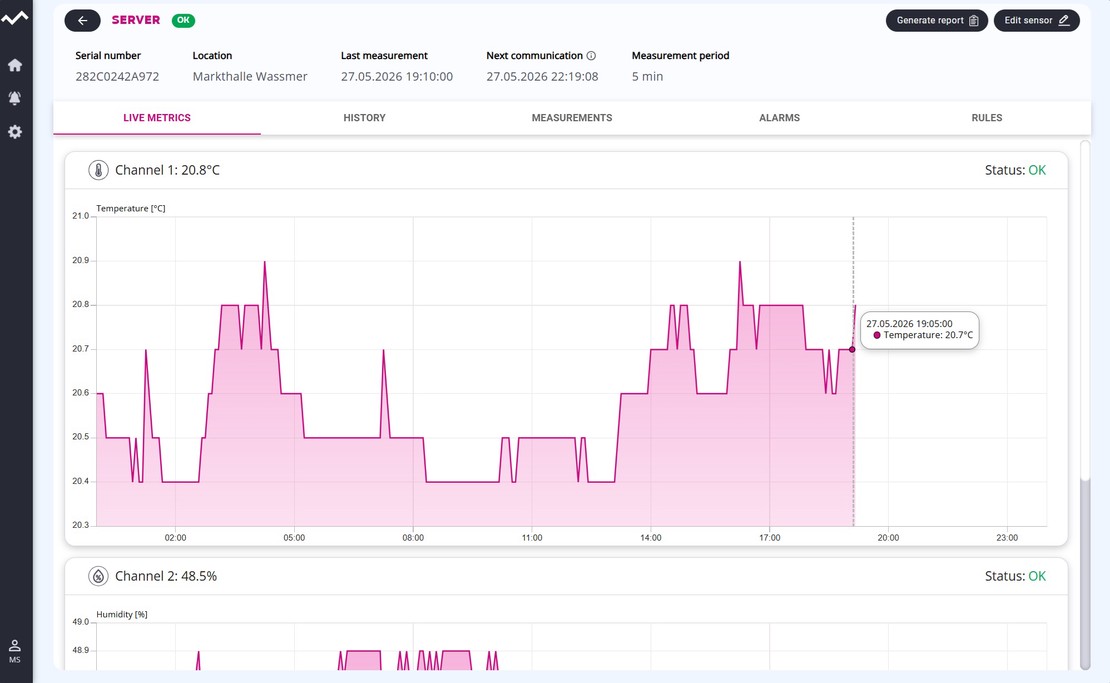1110x683 pixels.
Task: Open the Rules tab
Action: (987, 117)
